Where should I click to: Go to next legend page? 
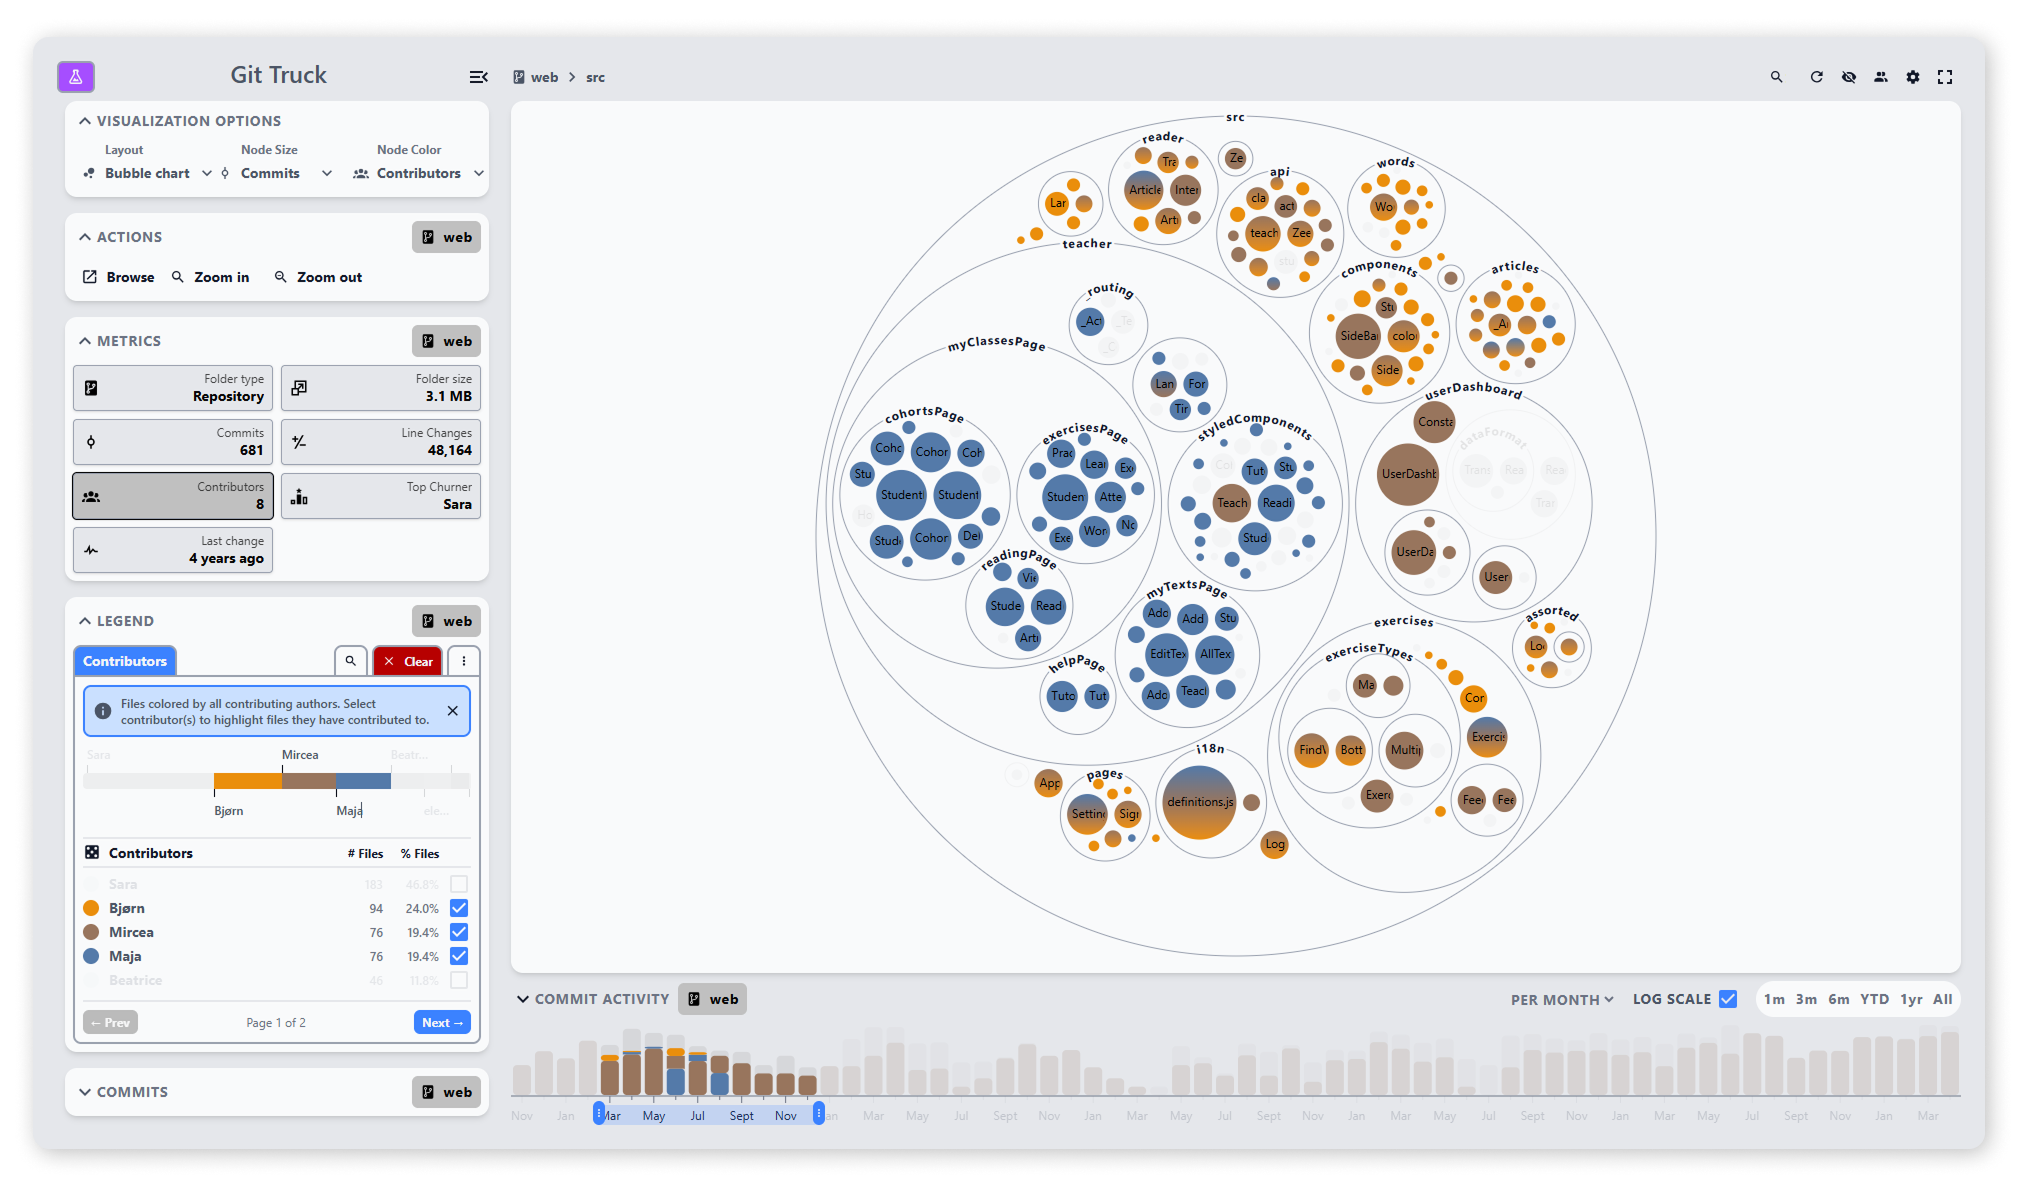point(442,1022)
